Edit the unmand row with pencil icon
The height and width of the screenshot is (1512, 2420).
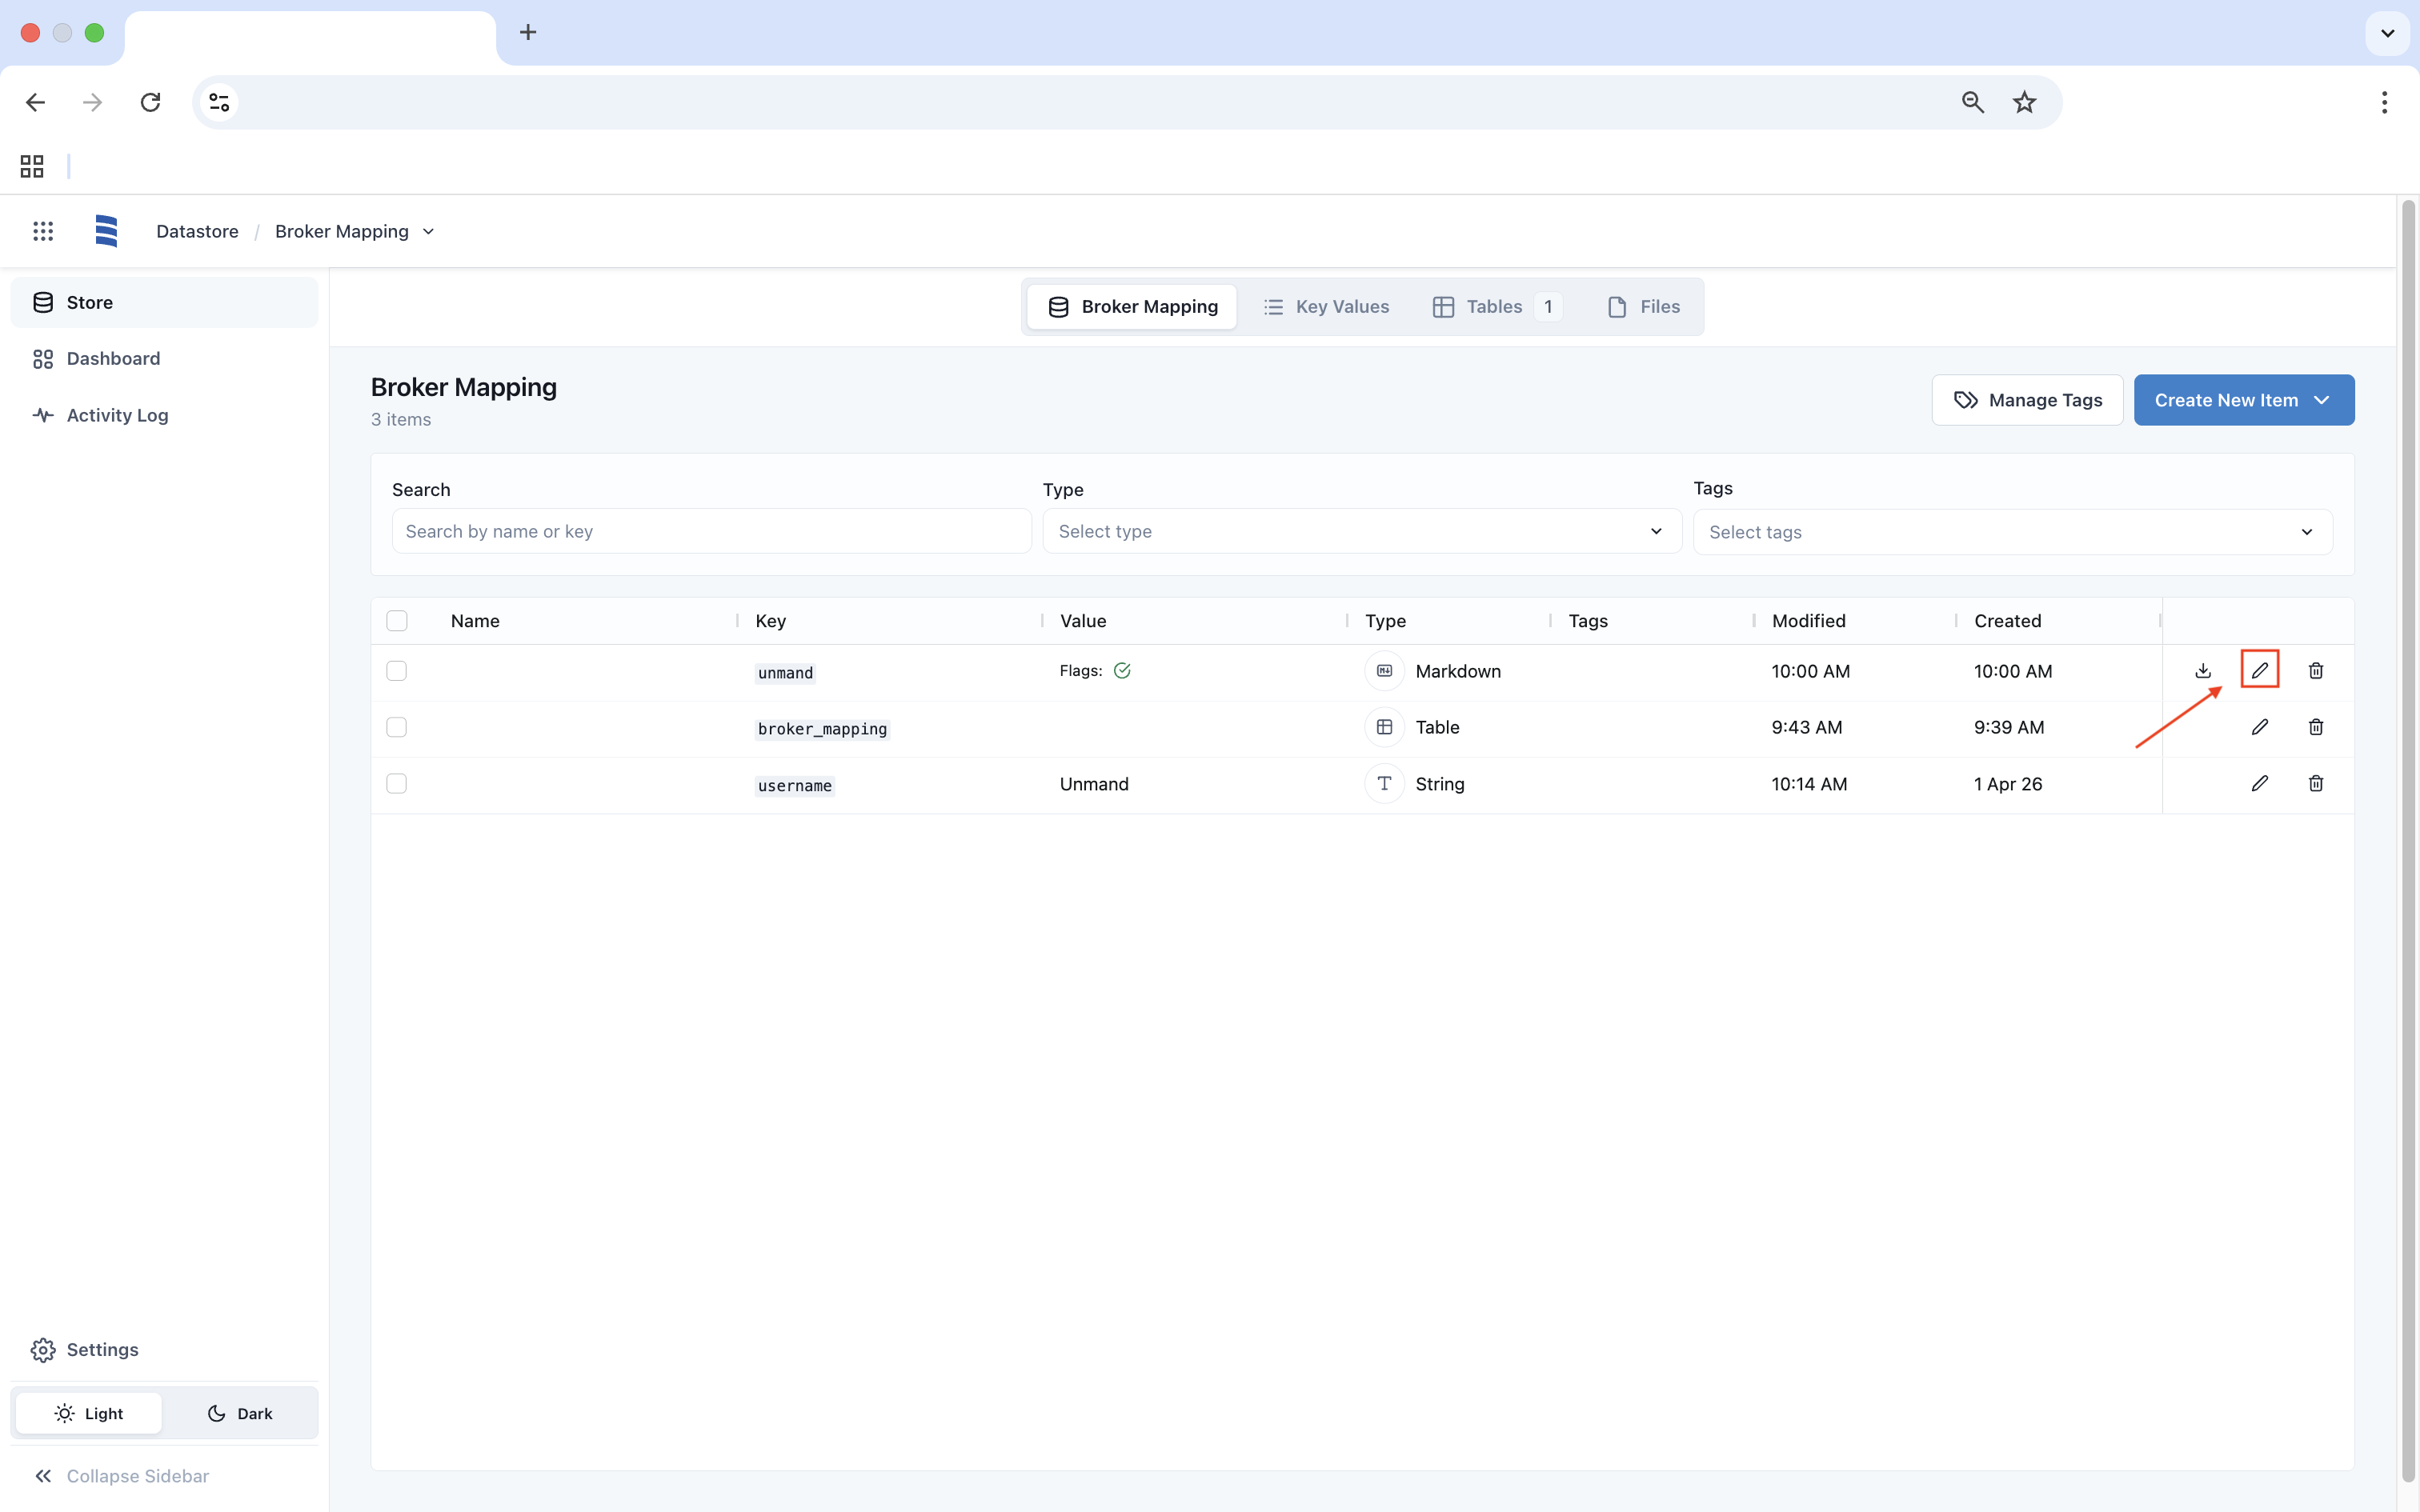pyautogui.click(x=2260, y=670)
